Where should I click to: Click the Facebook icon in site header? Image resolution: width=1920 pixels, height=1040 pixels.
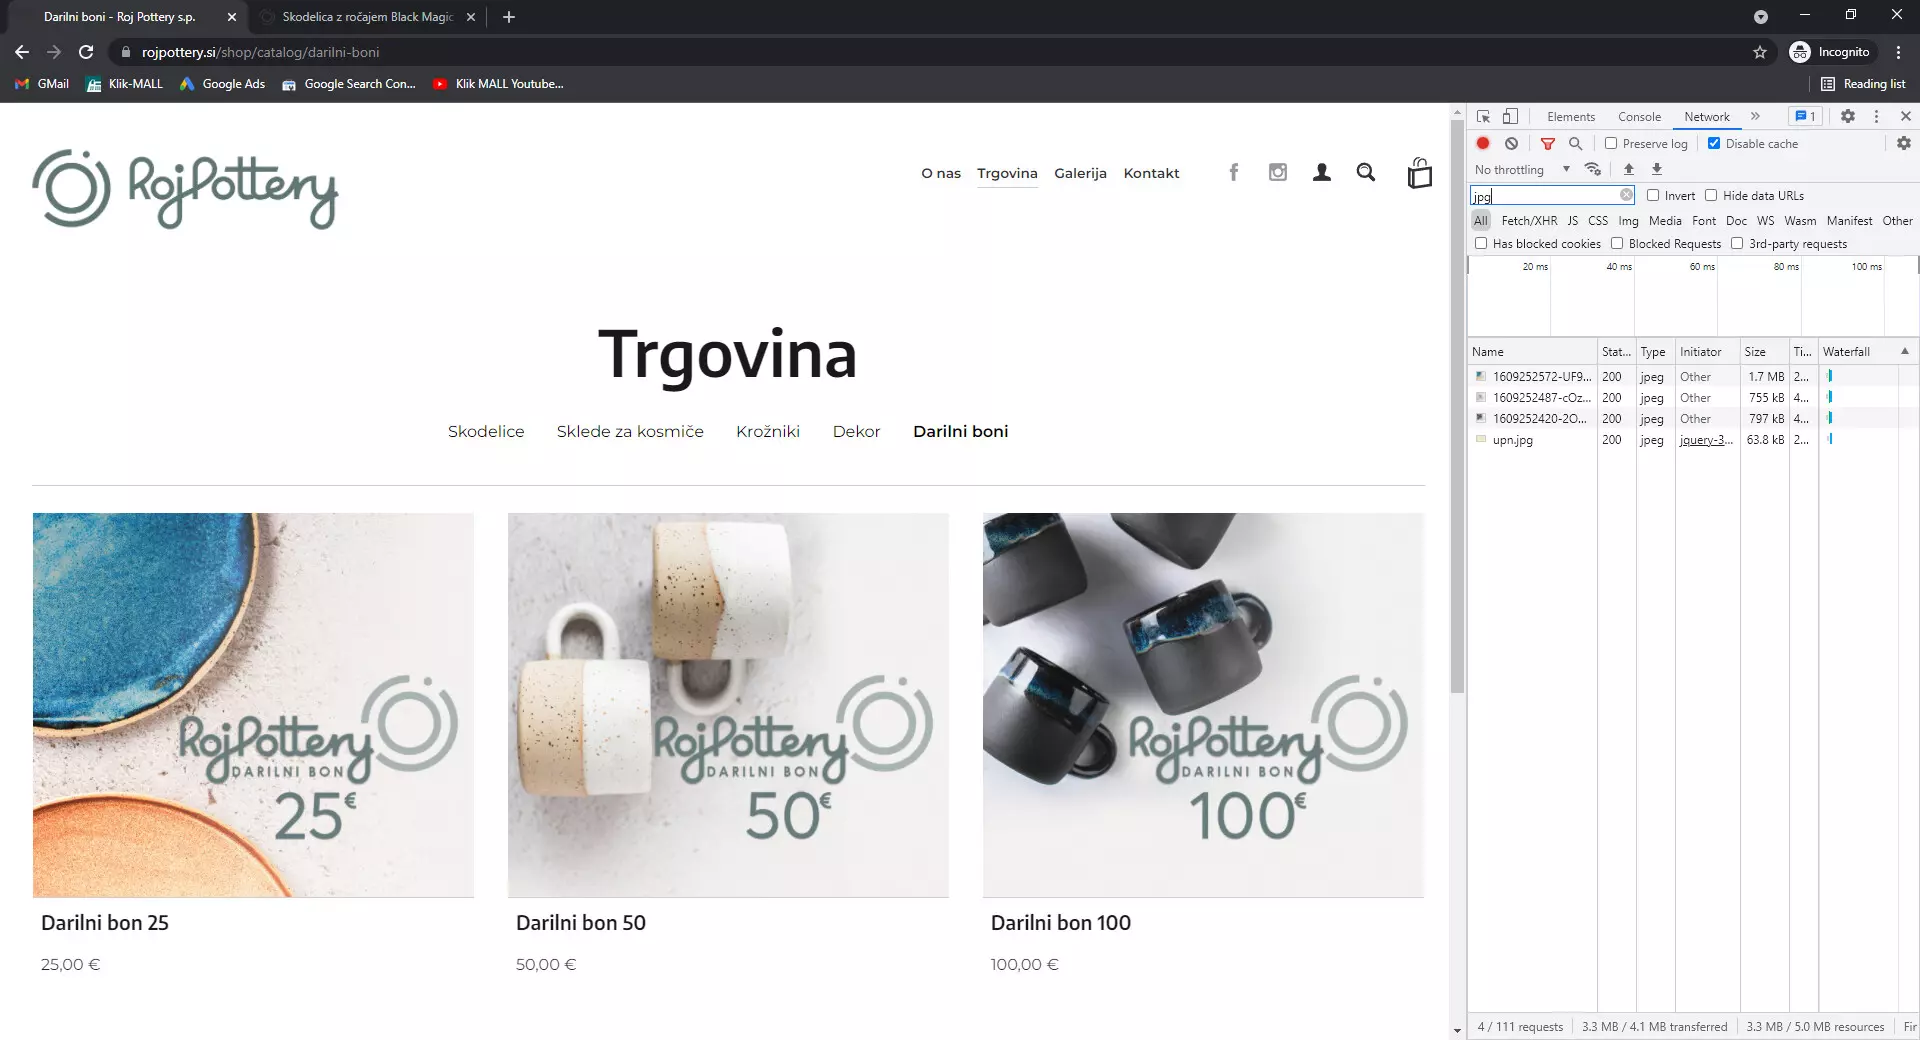click(1233, 173)
